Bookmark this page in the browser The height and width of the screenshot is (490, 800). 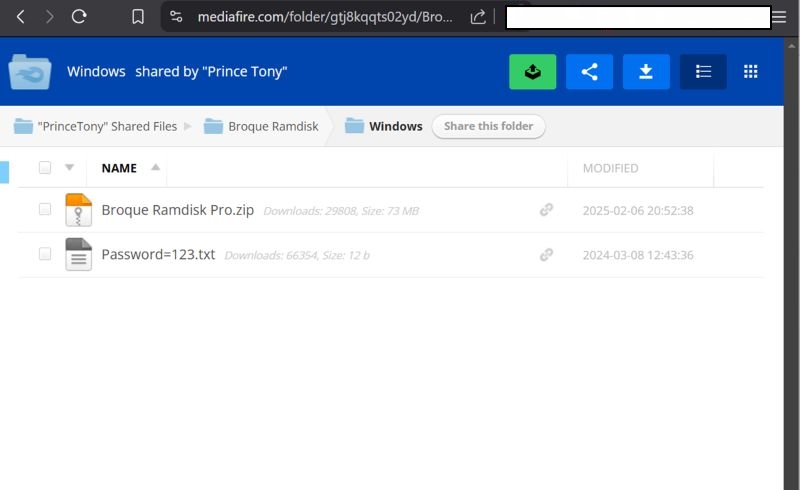point(138,17)
